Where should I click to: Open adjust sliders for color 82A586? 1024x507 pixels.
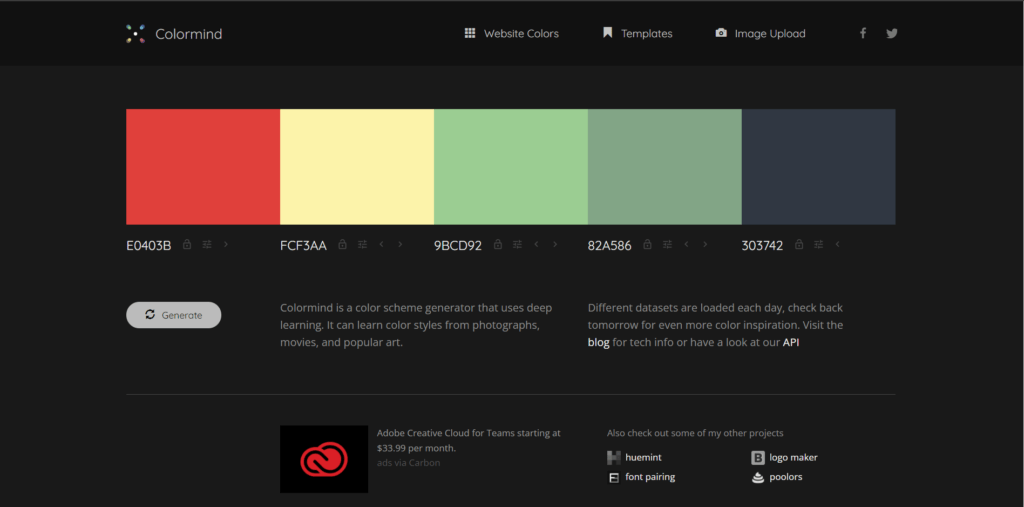point(666,244)
